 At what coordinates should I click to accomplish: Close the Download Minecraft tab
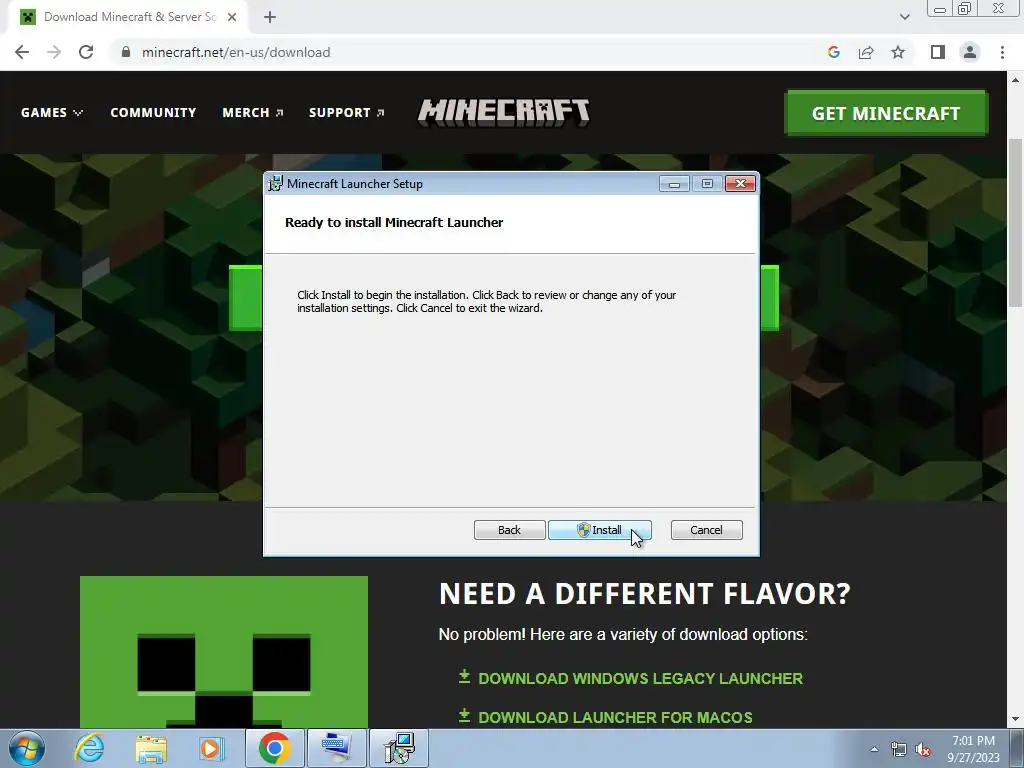point(232,17)
